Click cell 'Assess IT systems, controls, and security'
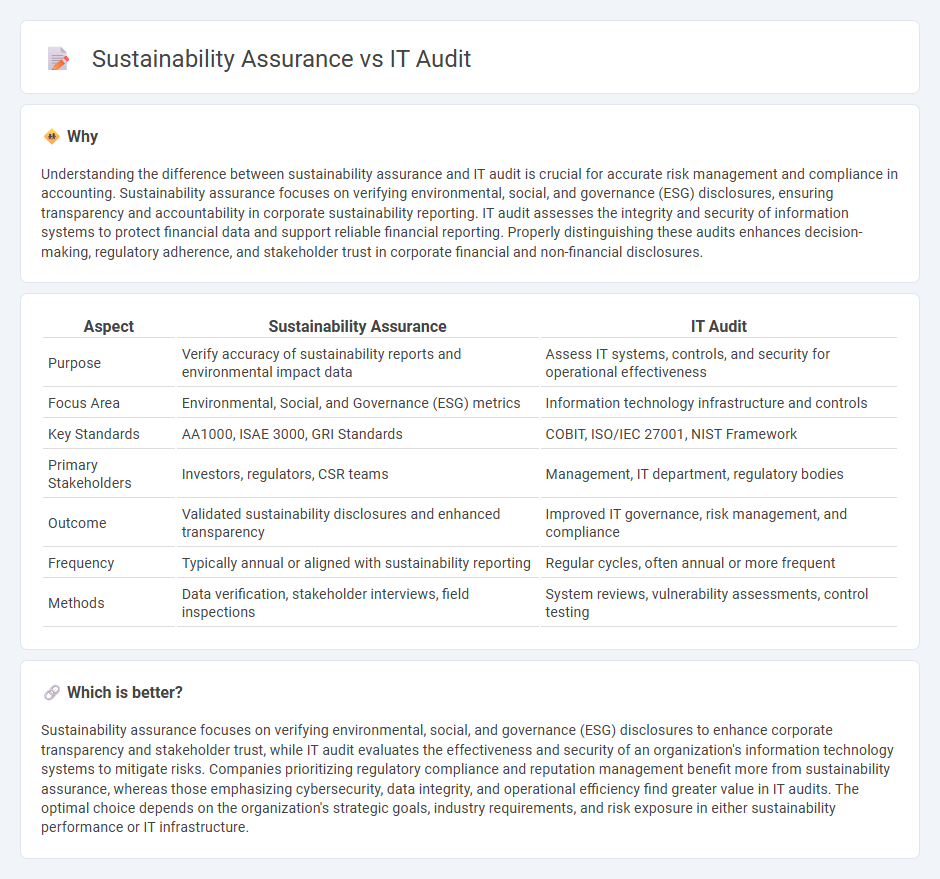 point(718,363)
